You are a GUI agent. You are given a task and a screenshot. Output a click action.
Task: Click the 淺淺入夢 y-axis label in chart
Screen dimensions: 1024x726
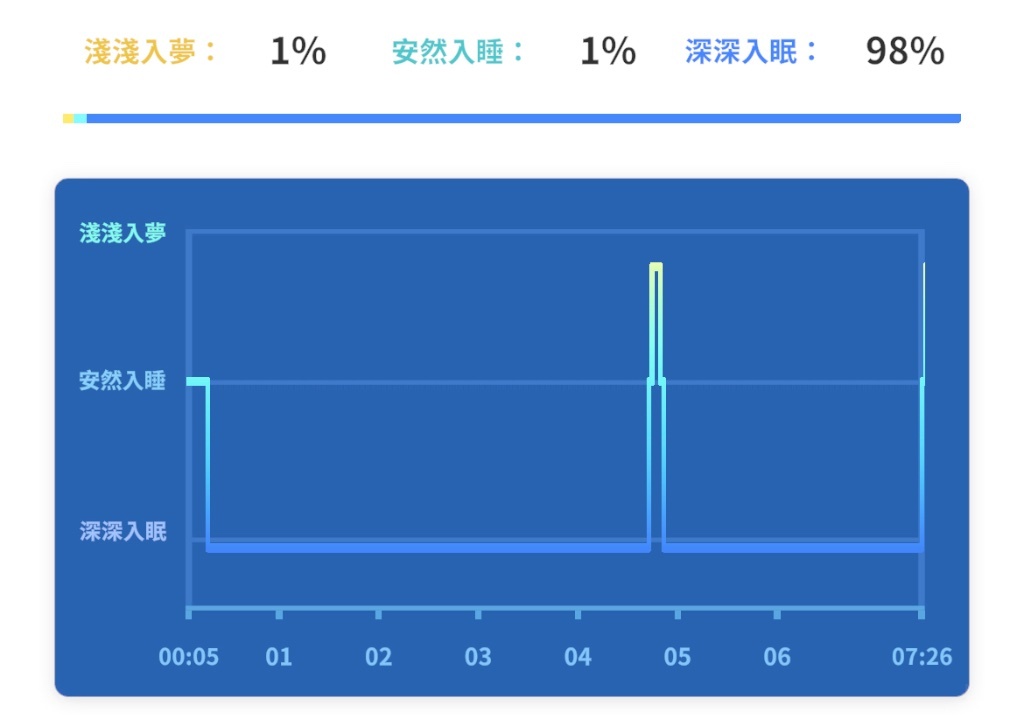coord(123,233)
